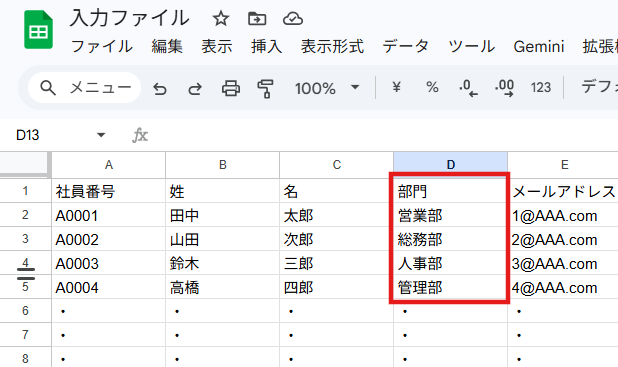The height and width of the screenshot is (367, 618).
Task: Click cell 総務部
Action: 450,239
